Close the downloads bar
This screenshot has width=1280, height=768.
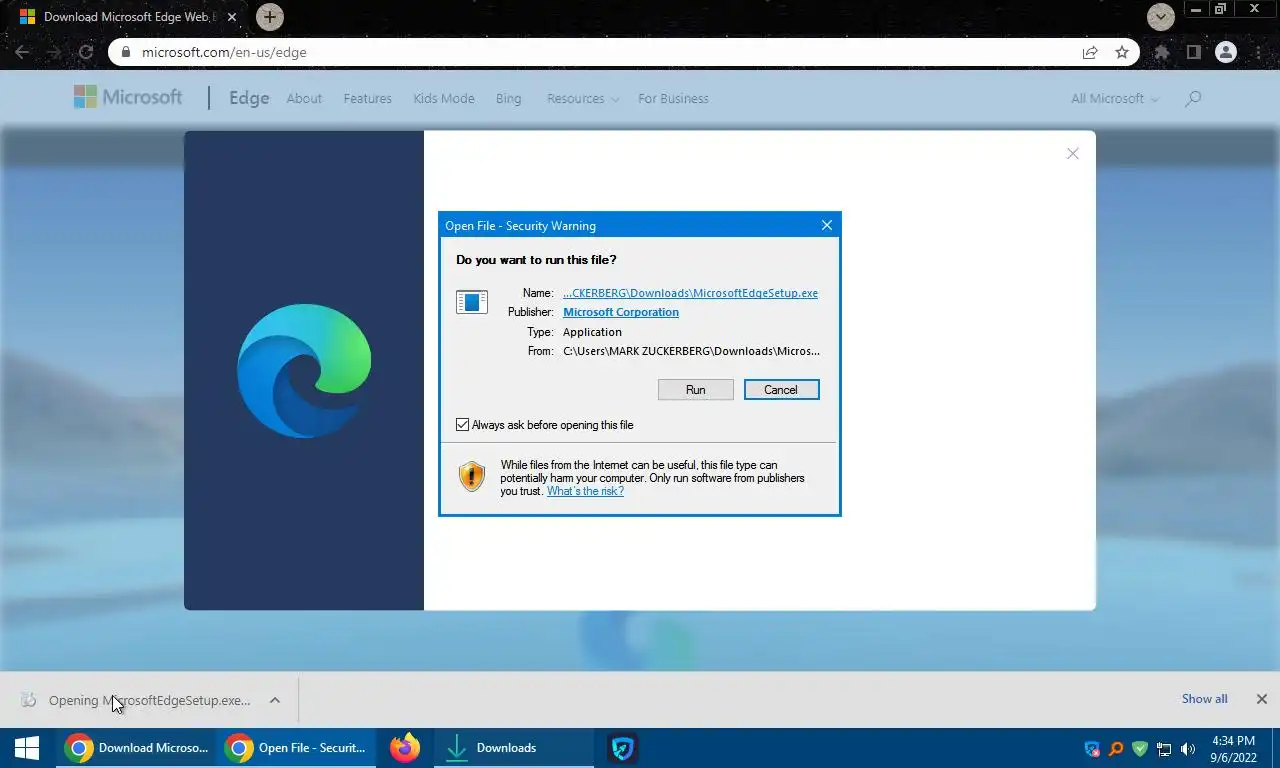[x=1261, y=699]
